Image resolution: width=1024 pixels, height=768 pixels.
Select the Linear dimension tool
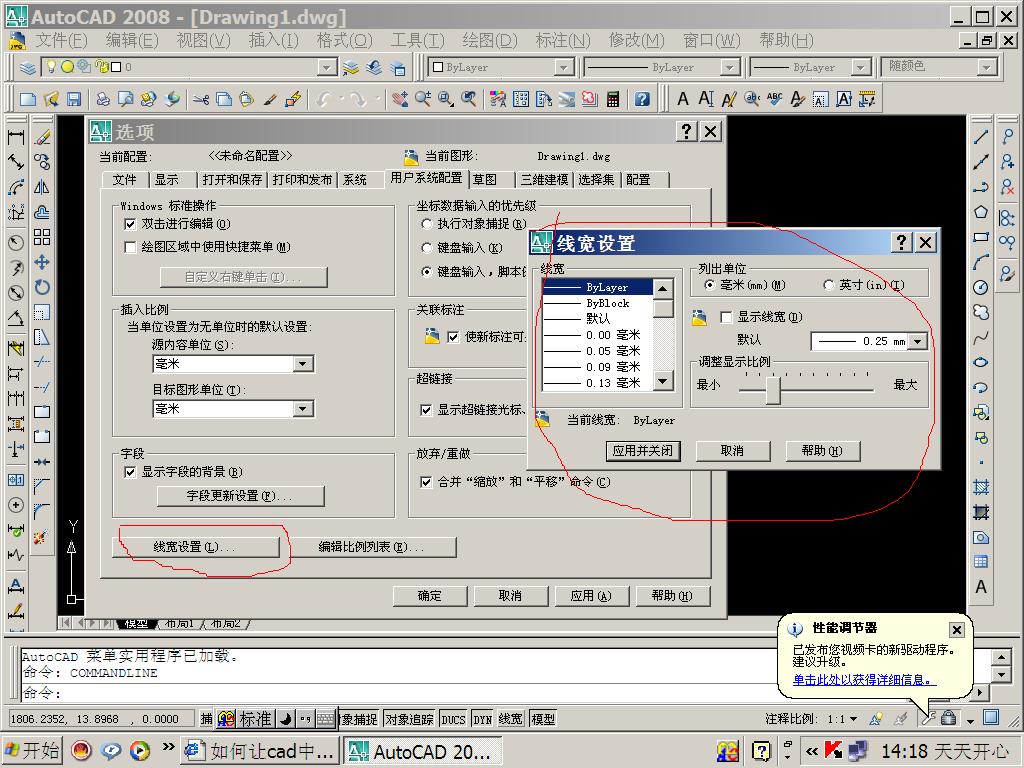(16, 137)
